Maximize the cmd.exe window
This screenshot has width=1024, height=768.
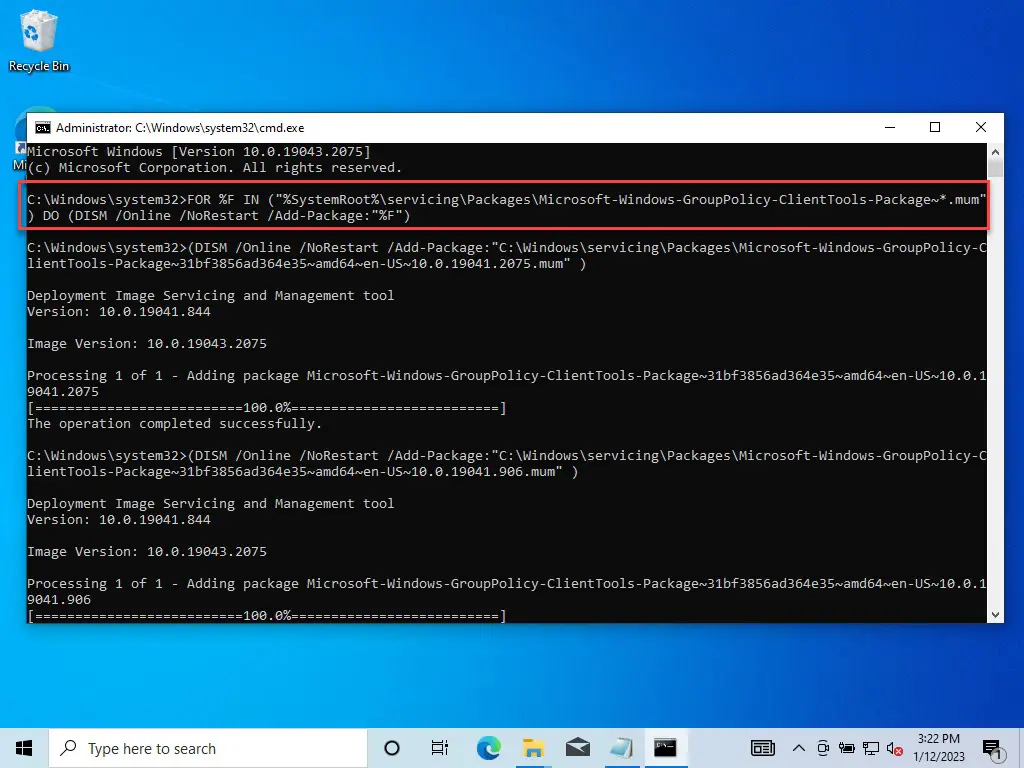pos(935,127)
